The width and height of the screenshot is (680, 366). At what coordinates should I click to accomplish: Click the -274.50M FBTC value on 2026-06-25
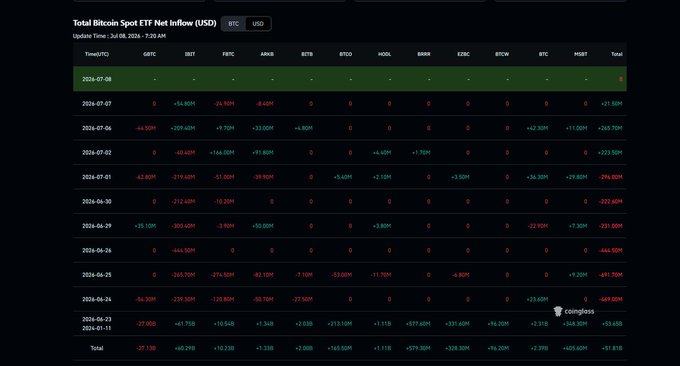[222, 275]
